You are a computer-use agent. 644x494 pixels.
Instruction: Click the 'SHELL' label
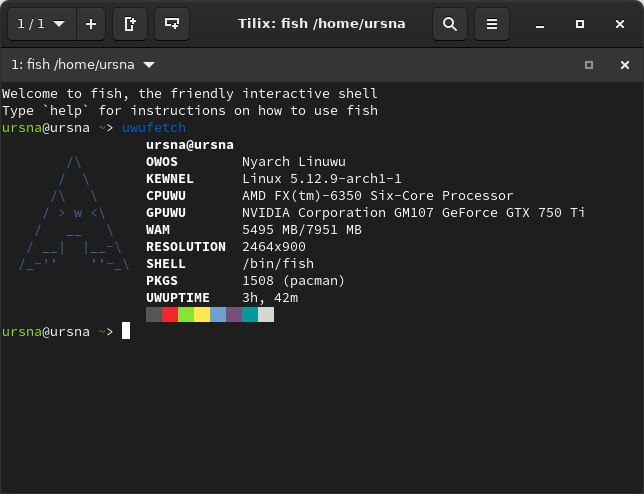(x=166, y=264)
